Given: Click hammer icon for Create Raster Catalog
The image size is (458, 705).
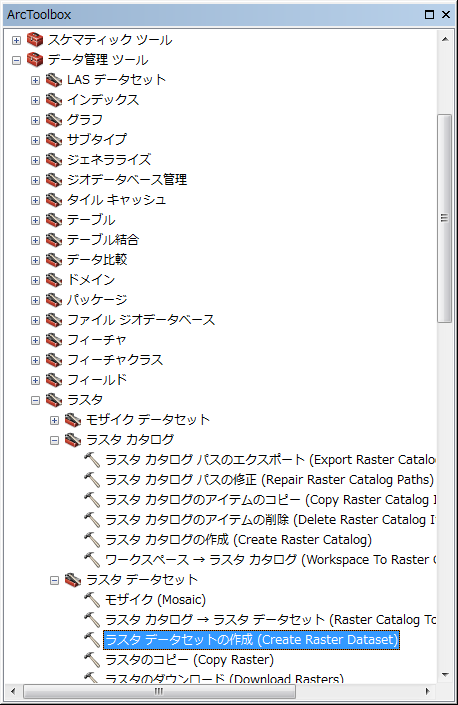Looking at the screenshot, I should [92, 540].
